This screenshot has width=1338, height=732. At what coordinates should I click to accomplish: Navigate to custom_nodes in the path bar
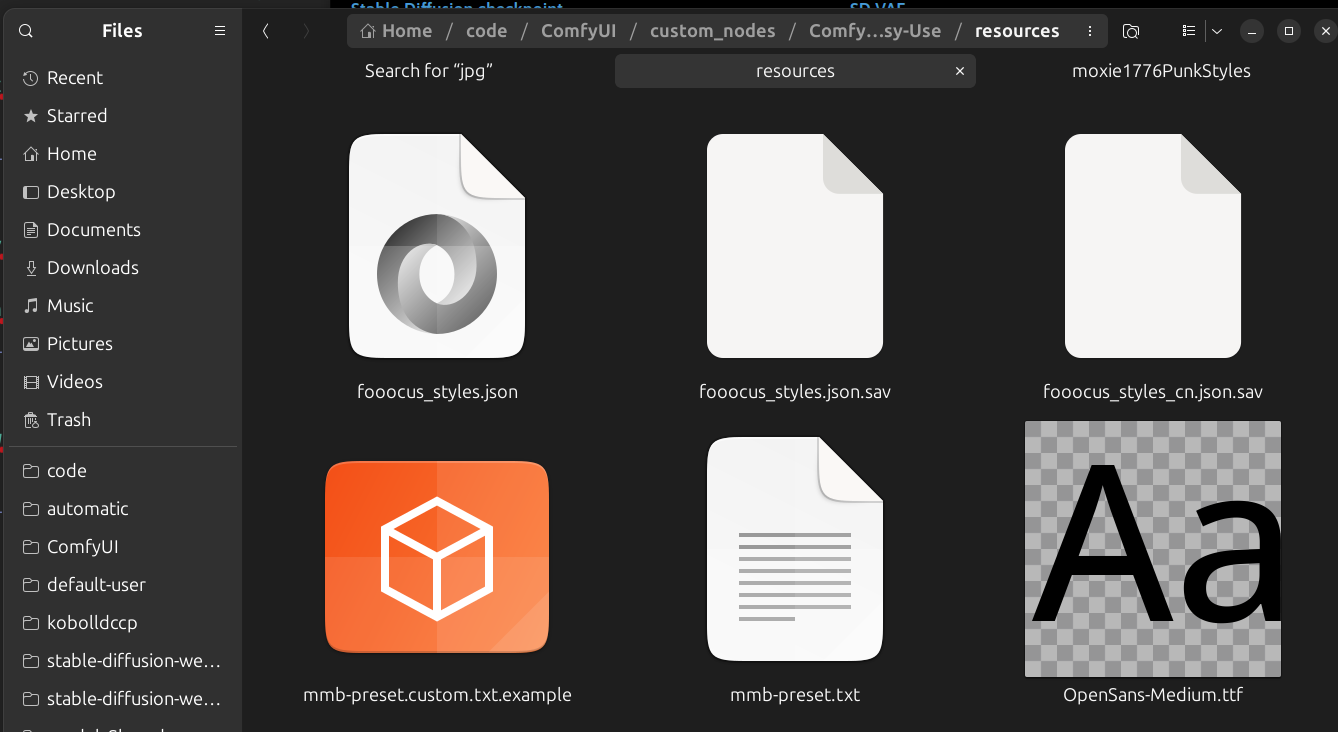click(x=712, y=31)
